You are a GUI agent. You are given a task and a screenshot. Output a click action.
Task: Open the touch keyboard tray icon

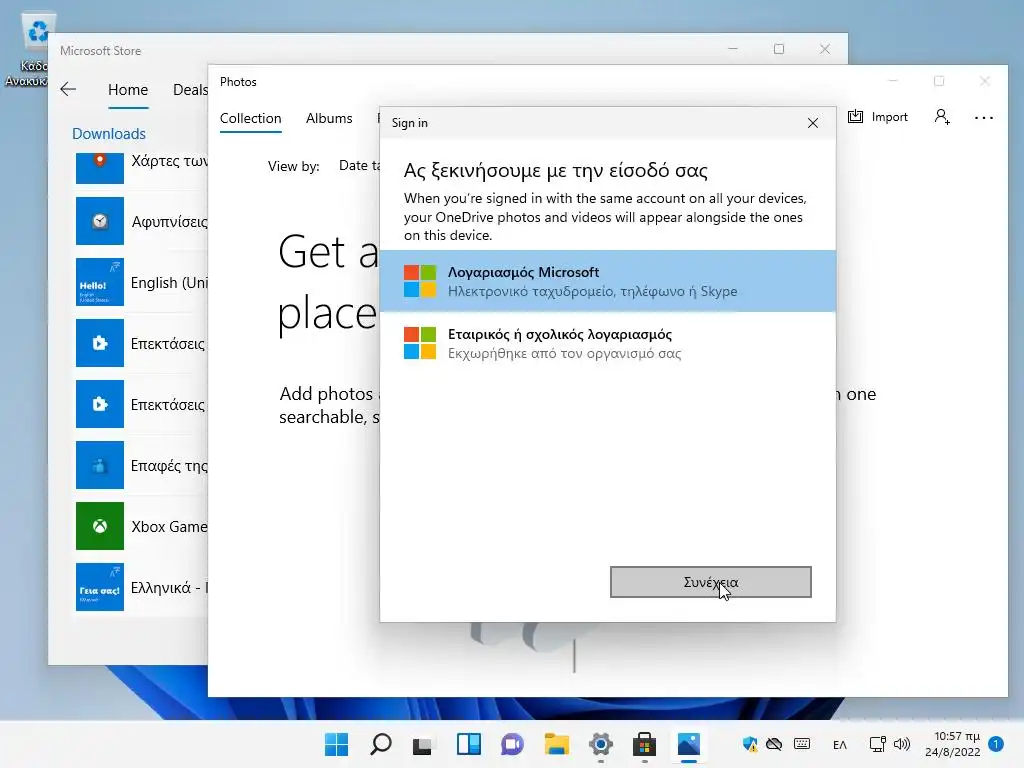pos(802,744)
